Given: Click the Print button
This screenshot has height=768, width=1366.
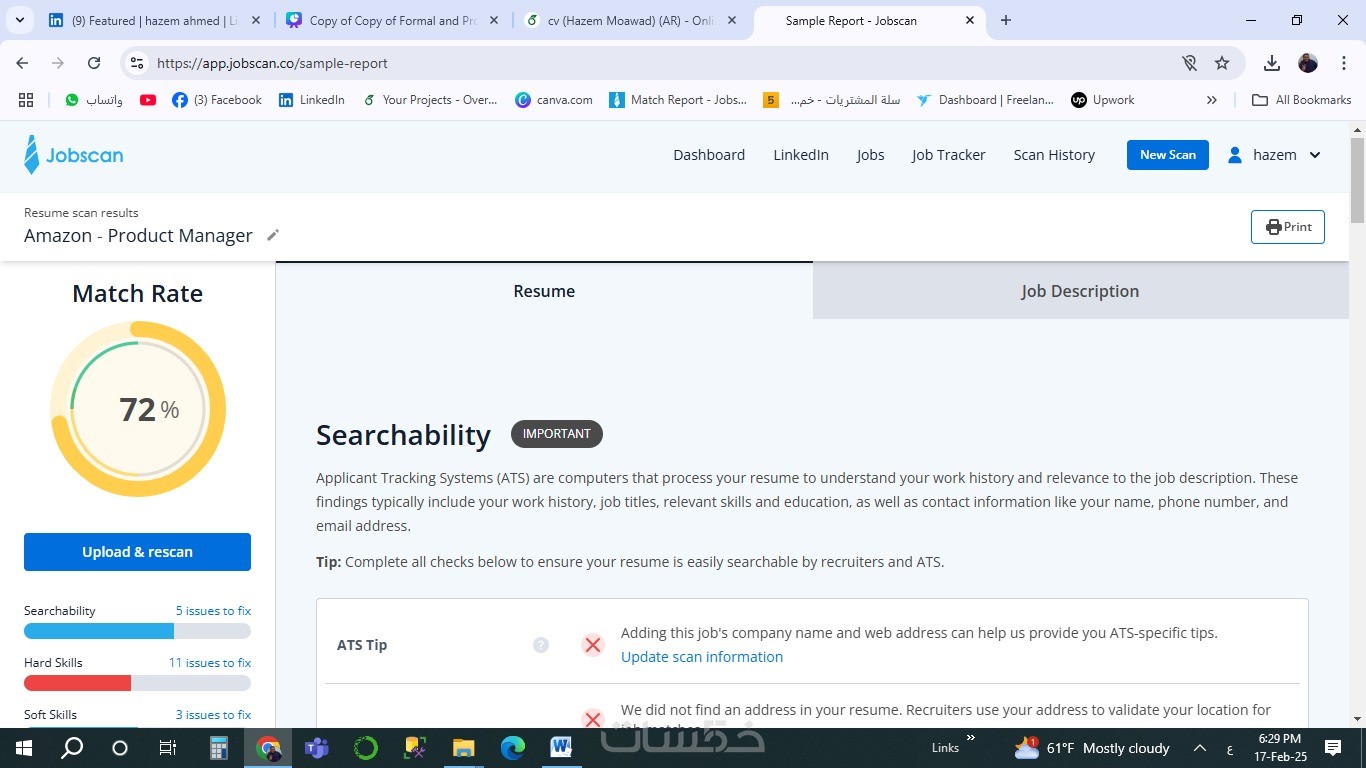Looking at the screenshot, I should [x=1288, y=227].
